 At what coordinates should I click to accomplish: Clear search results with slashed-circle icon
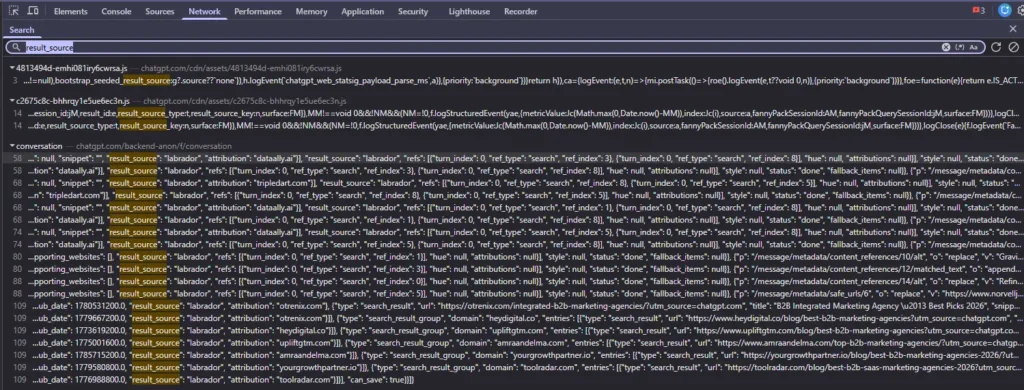(1013, 47)
